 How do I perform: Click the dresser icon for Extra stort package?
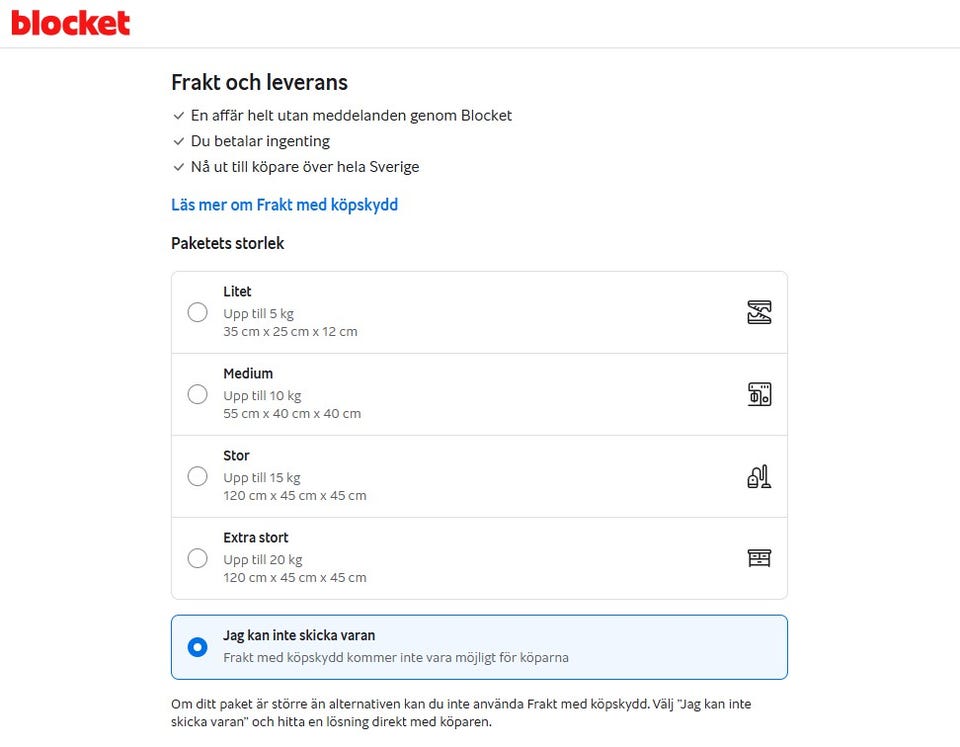click(x=759, y=558)
